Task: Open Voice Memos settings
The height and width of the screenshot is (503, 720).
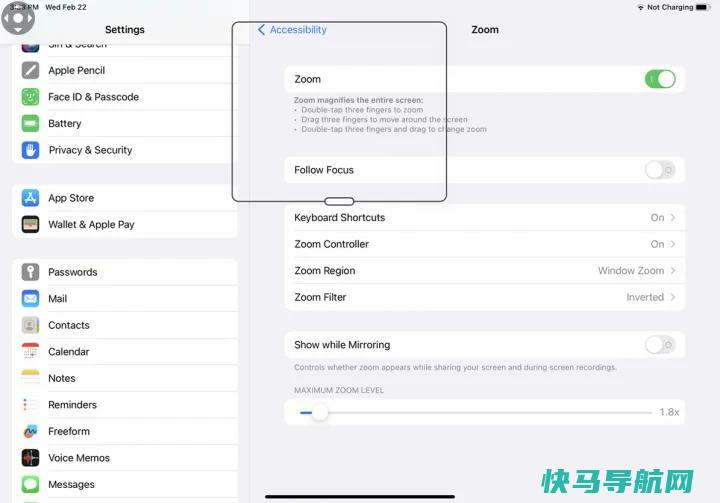Action: tap(125, 458)
